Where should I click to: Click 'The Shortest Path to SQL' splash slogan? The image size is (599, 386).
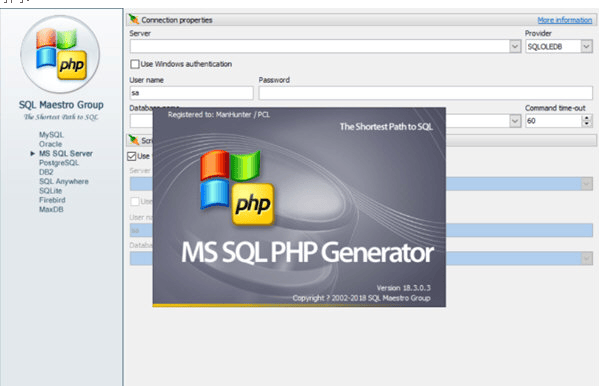[386, 127]
